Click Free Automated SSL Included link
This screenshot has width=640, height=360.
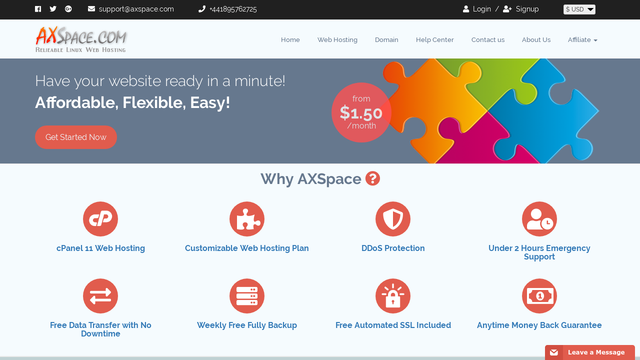(x=393, y=325)
